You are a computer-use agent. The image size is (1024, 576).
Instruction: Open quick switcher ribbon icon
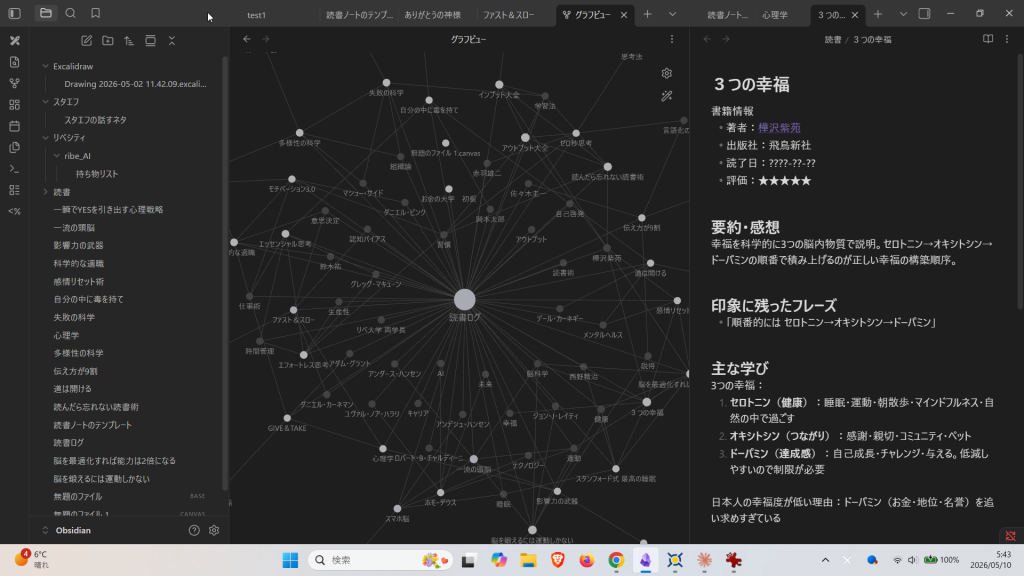tap(14, 62)
